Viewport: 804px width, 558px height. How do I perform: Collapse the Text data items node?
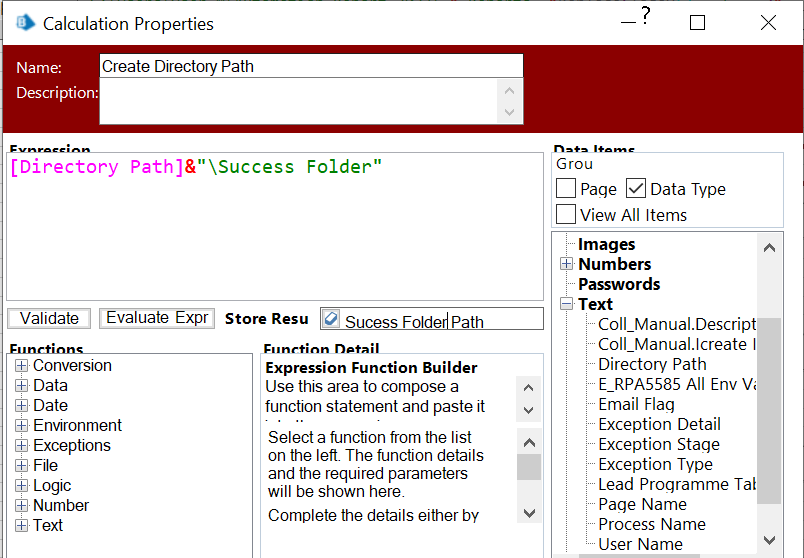567,304
